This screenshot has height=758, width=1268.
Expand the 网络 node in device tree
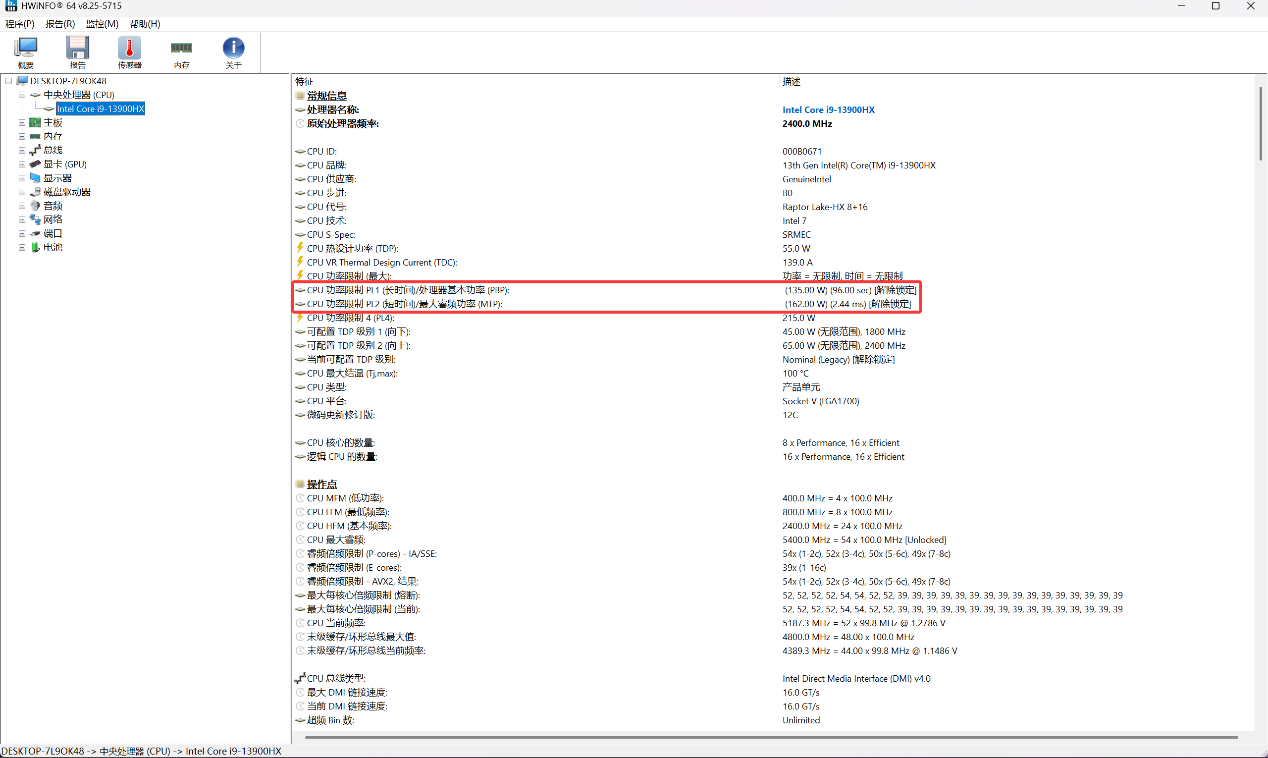(21, 219)
